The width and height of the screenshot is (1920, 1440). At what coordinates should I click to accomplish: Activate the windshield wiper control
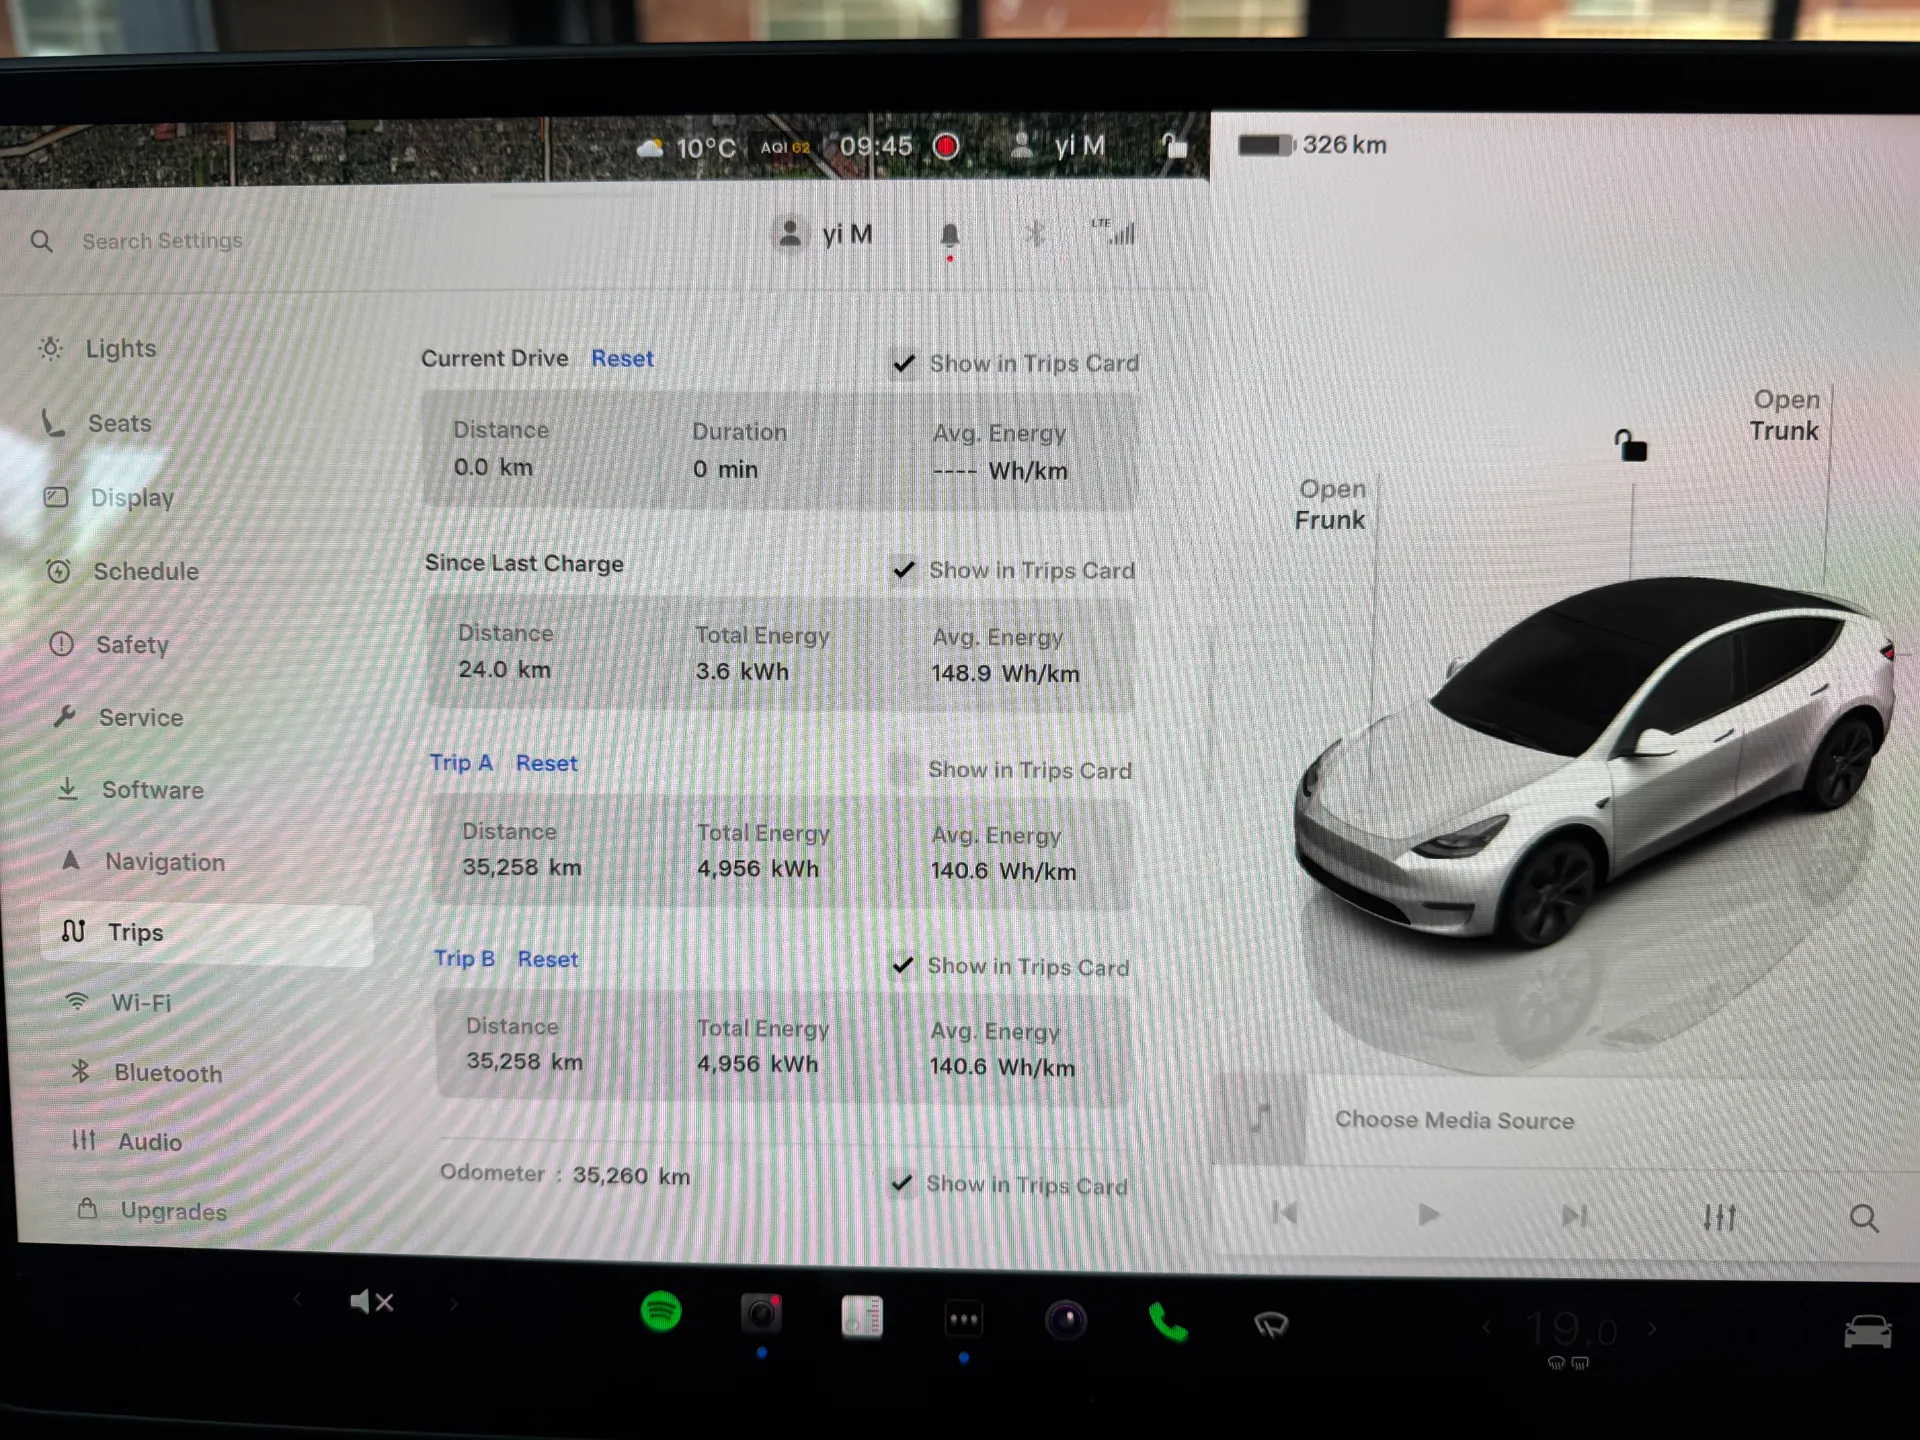(x=1271, y=1325)
